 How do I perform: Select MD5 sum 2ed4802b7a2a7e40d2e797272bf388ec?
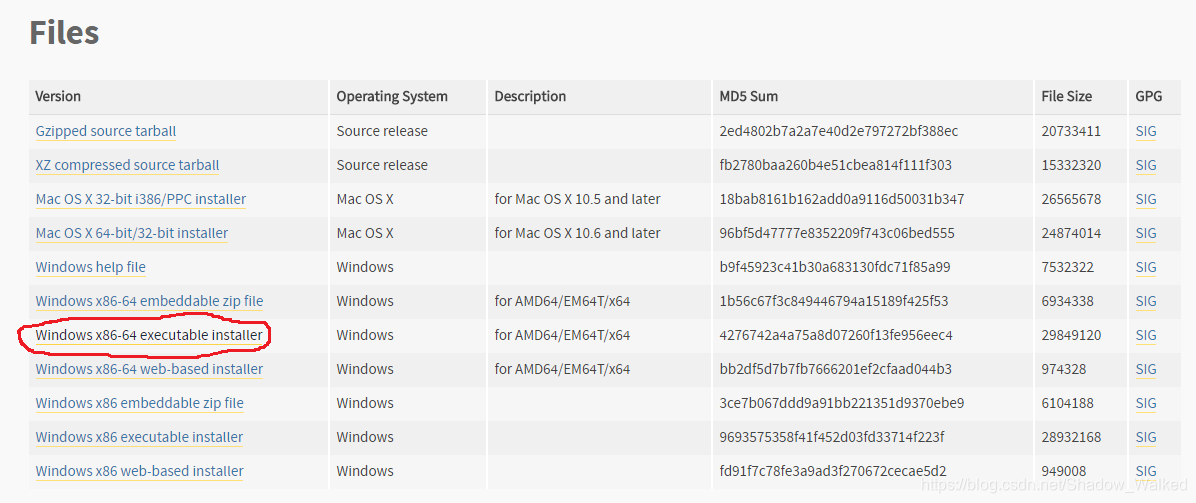[x=838, y=131]
